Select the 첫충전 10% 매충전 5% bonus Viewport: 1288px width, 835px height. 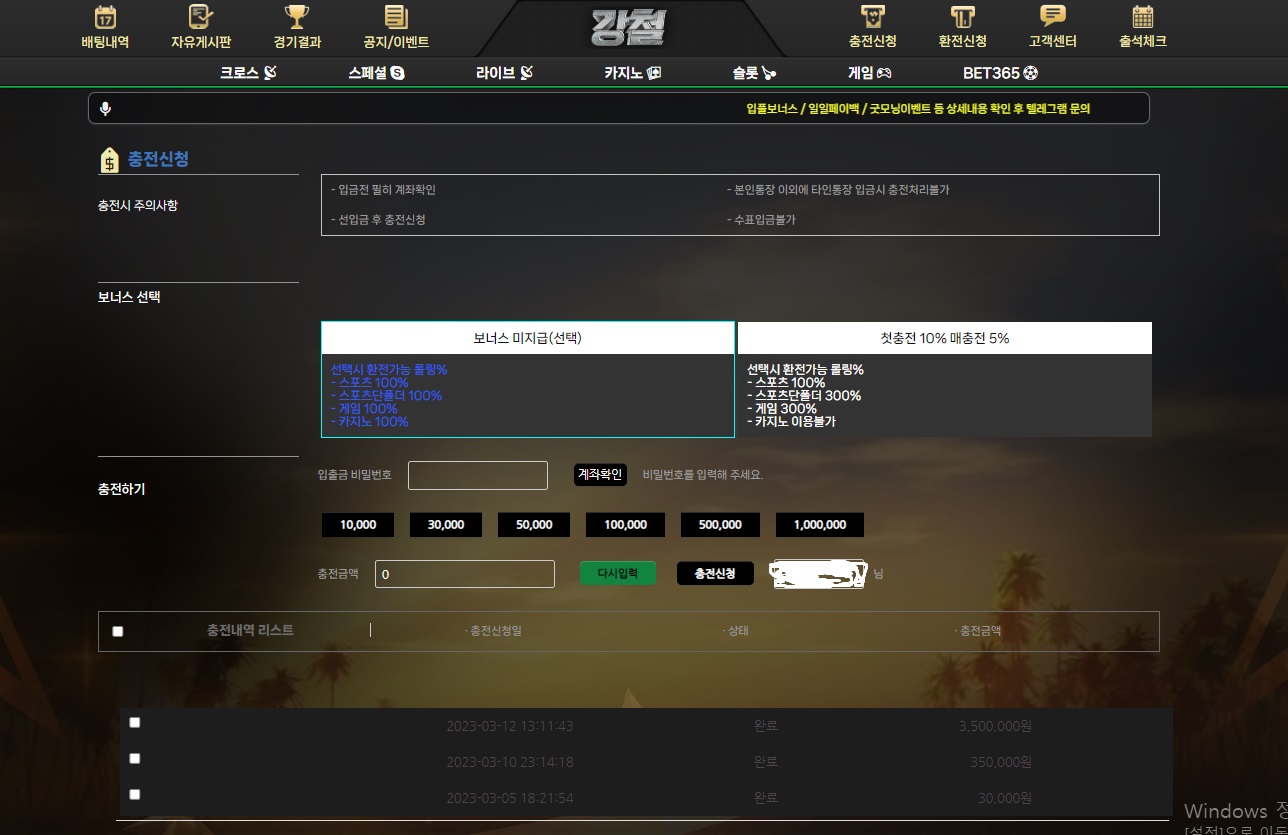pos(944,338)
